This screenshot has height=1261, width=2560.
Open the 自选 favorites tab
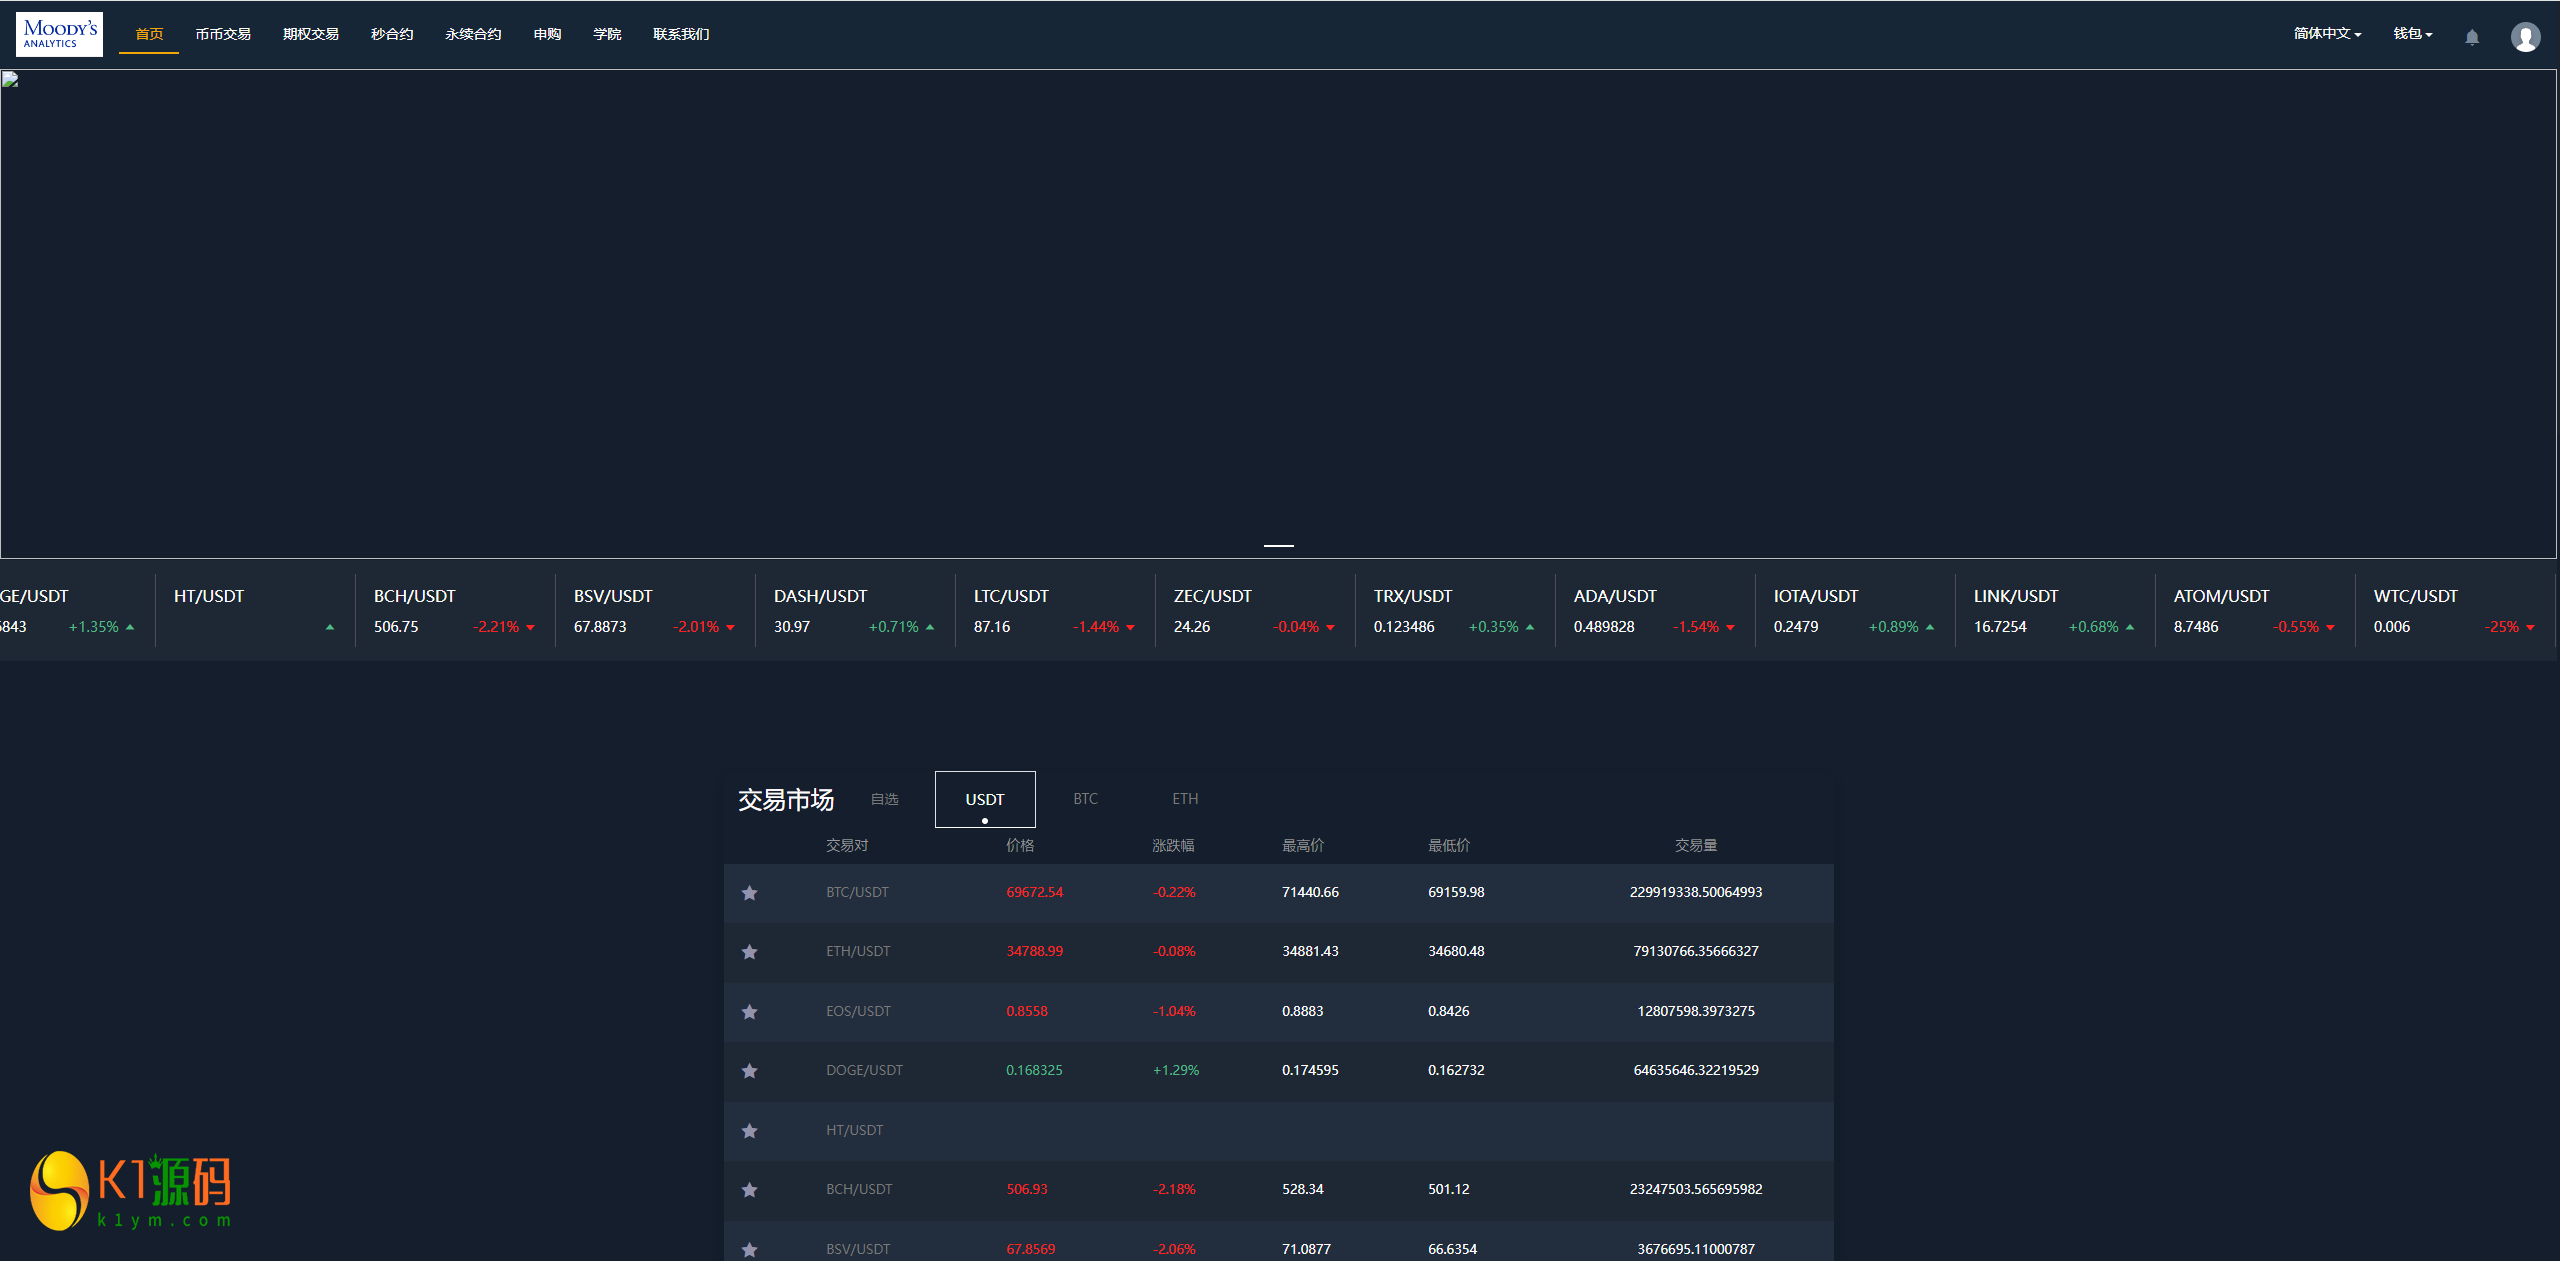pos(884,799)
